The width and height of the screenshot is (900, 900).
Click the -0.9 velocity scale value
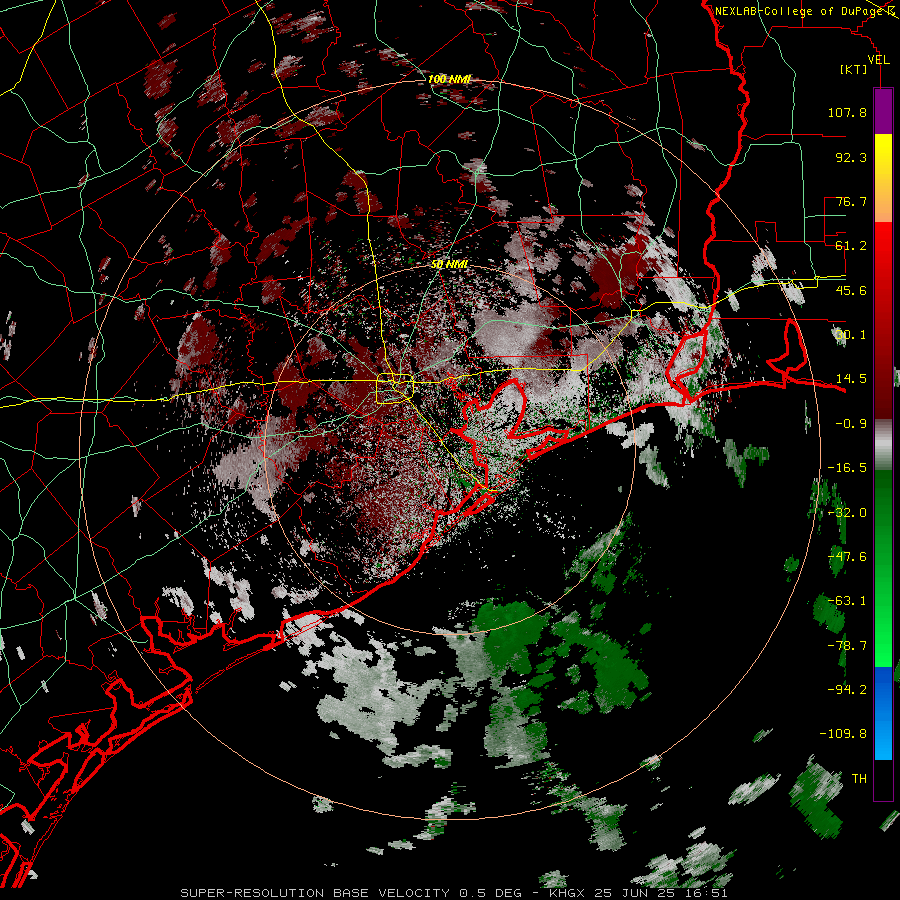(851, 424)
